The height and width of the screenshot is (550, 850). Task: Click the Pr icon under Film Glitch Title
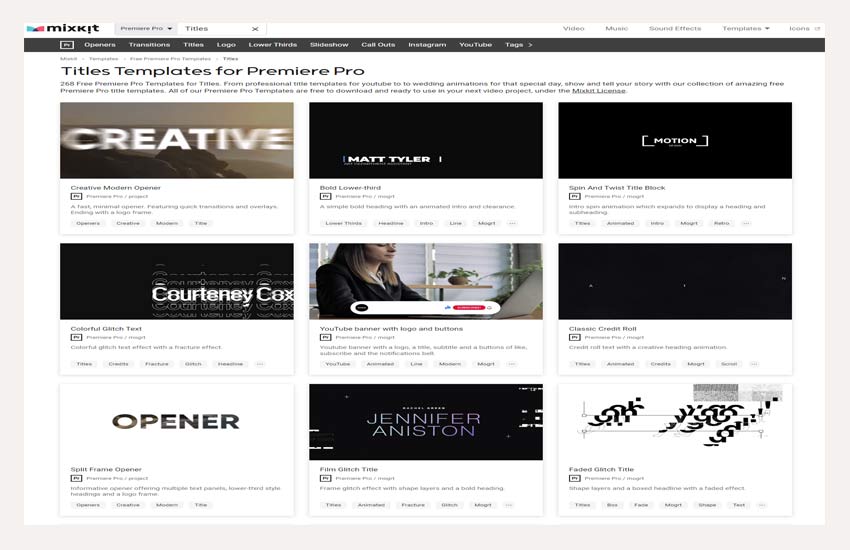325,478
